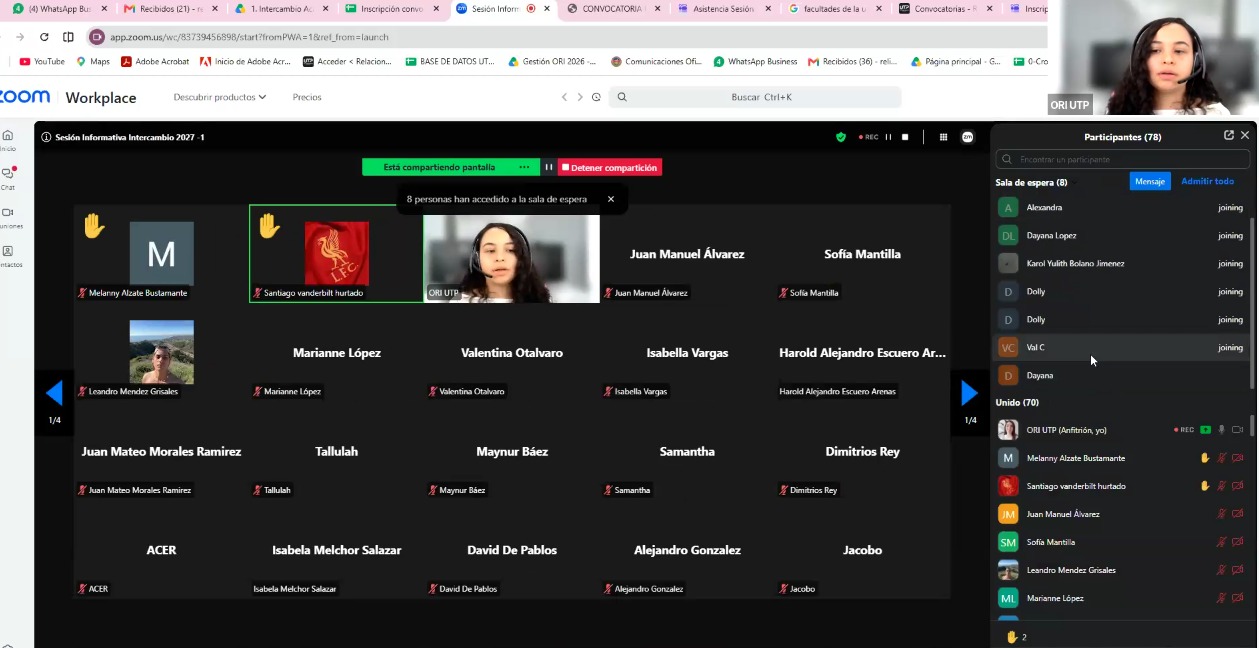The image size is (1259, 648).
Task: Click the Santiago vanderbilt hurtado video tile
Action: 336,253
